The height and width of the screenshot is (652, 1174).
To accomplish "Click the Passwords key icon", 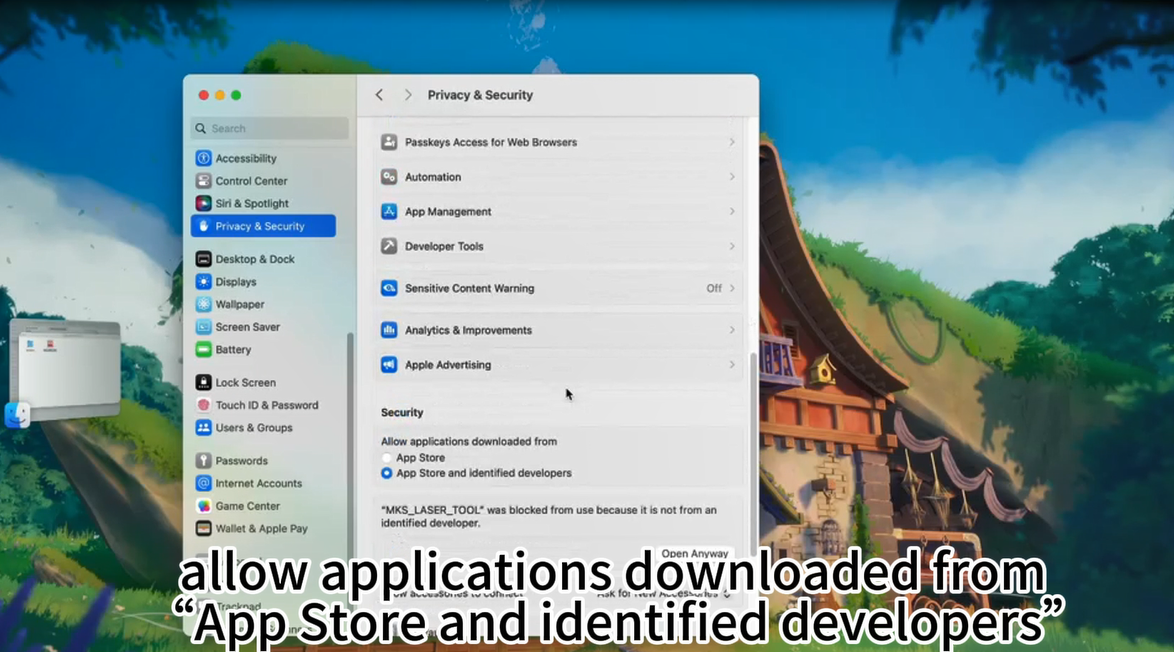I will pyautogui.click(x=203, y=460).
